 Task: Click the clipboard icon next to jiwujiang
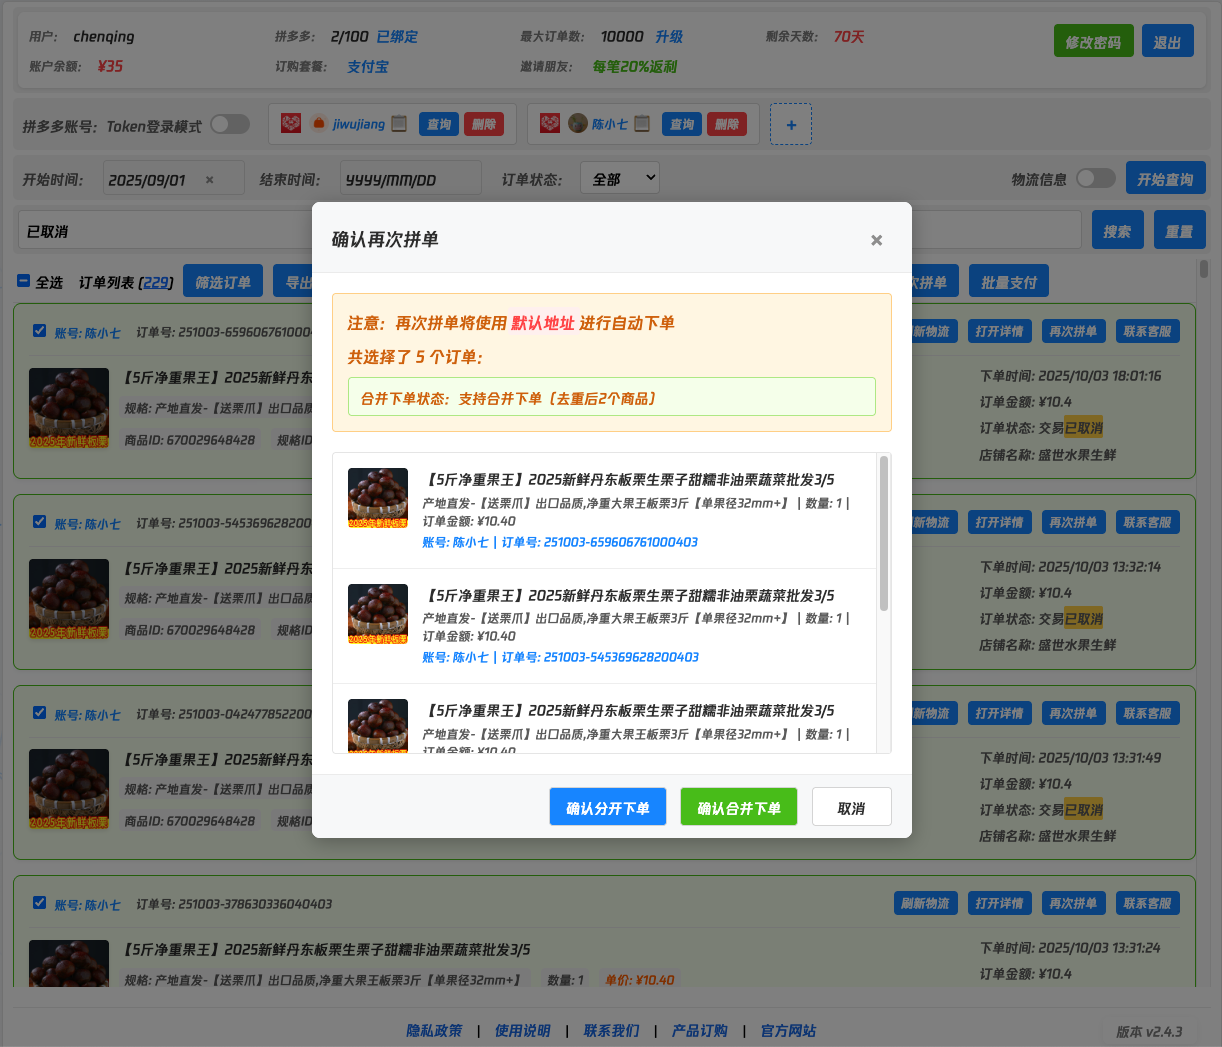click(399, 124)
